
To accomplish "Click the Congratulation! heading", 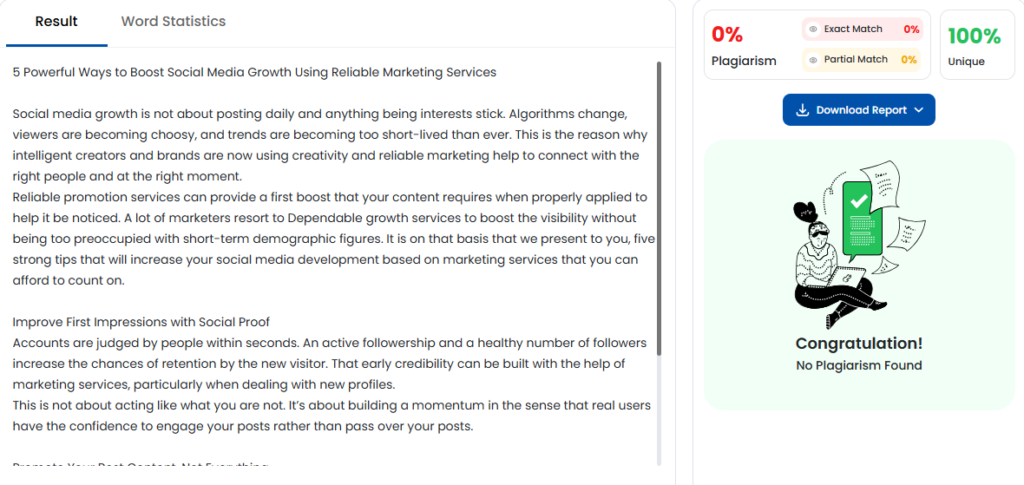I will point(858,343).
